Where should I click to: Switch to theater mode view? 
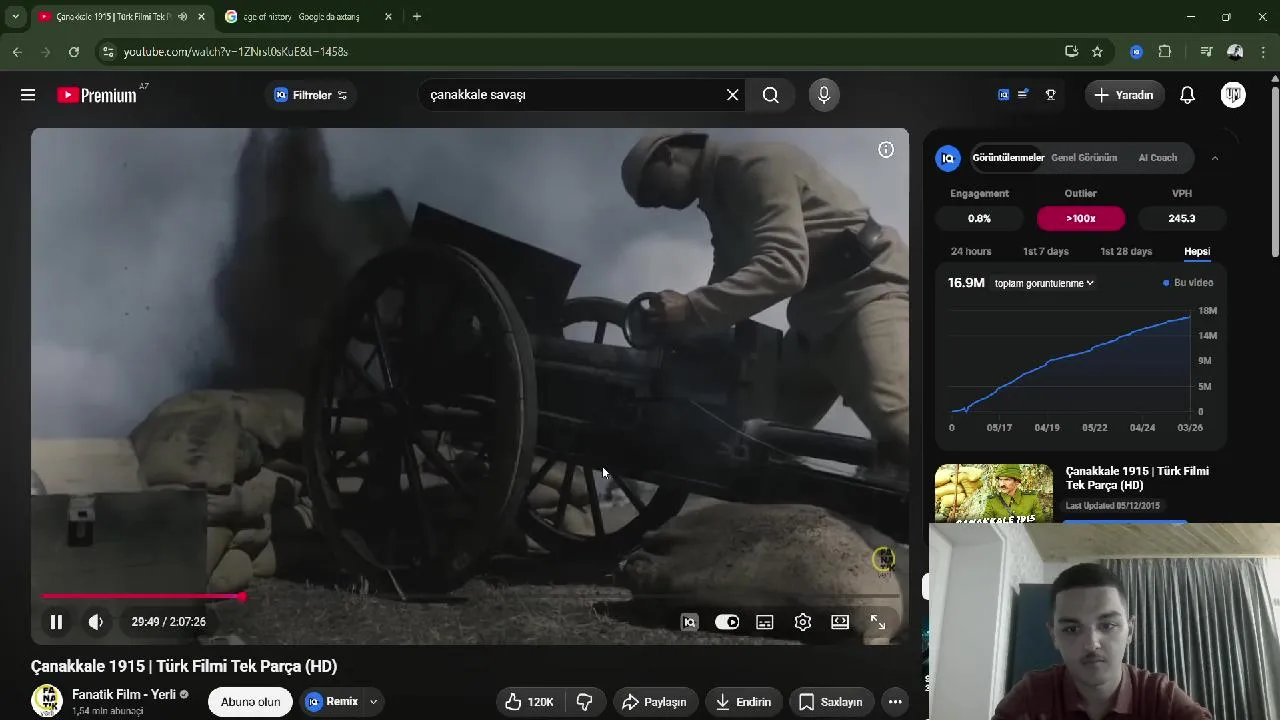(x=840, y=622)
